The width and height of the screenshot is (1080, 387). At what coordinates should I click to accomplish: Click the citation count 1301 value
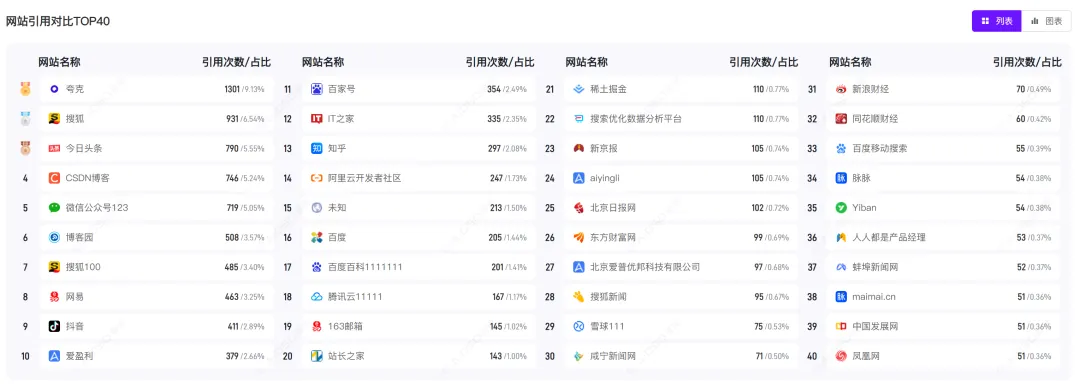[231, 89]
